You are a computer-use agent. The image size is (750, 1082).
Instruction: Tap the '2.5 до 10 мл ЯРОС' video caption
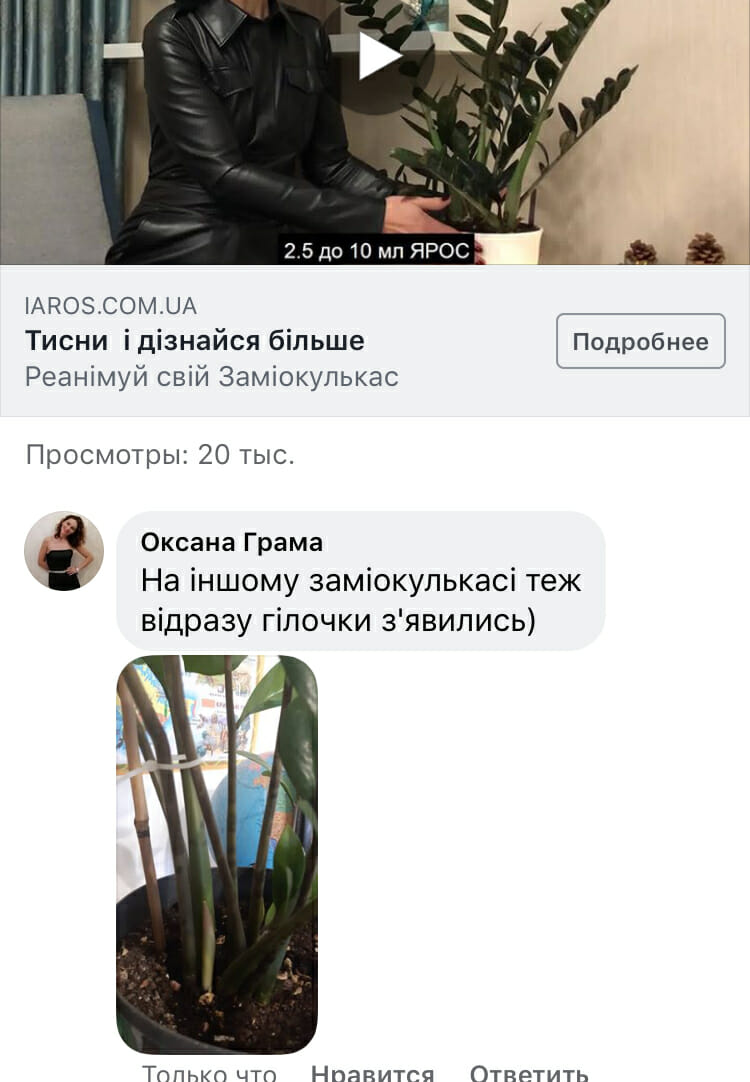pyautogui.click(x=376, y=250)
